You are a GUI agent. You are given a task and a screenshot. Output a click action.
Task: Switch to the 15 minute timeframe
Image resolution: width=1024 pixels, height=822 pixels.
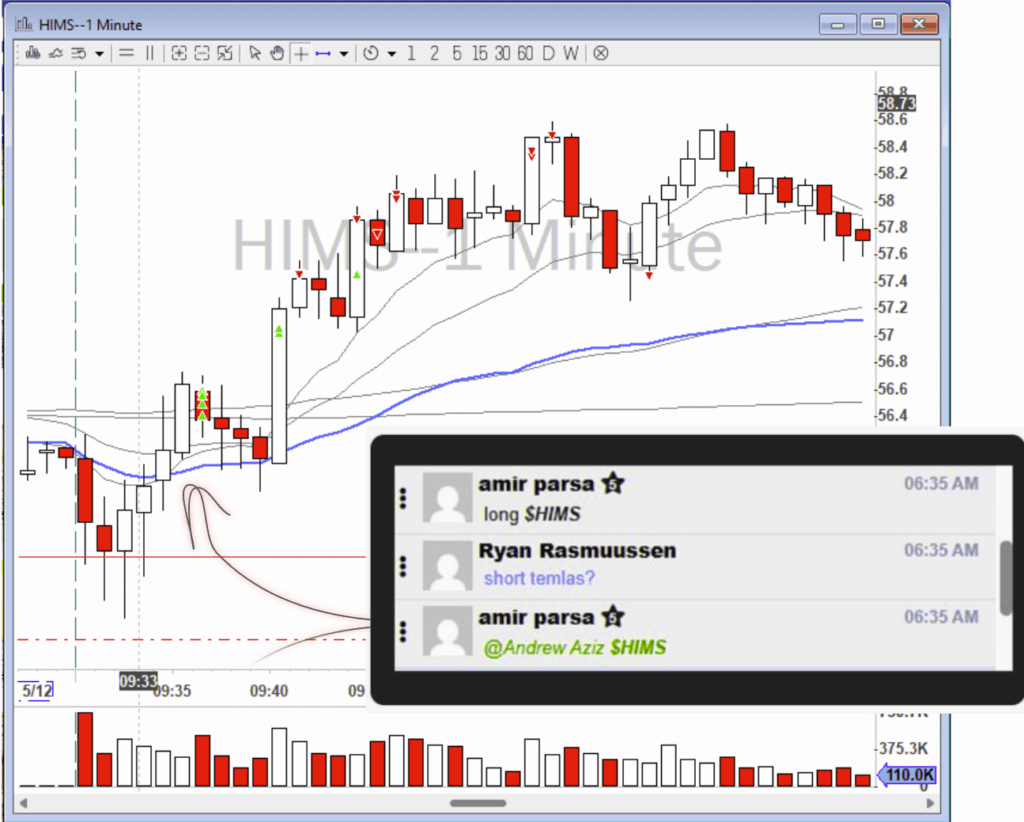(x=480, y=53)
